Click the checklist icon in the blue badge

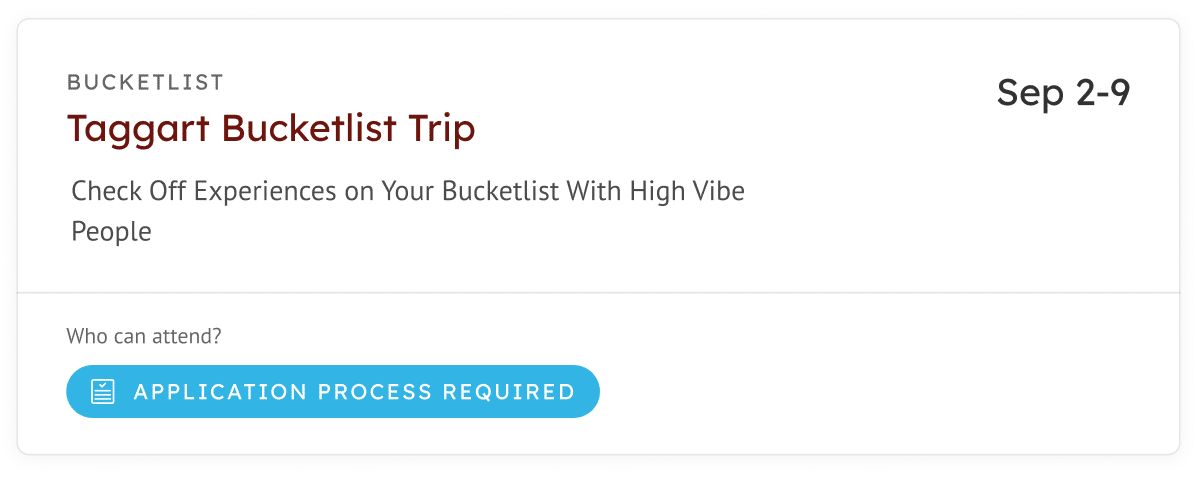pyautogui.click(x=103, y=391)
